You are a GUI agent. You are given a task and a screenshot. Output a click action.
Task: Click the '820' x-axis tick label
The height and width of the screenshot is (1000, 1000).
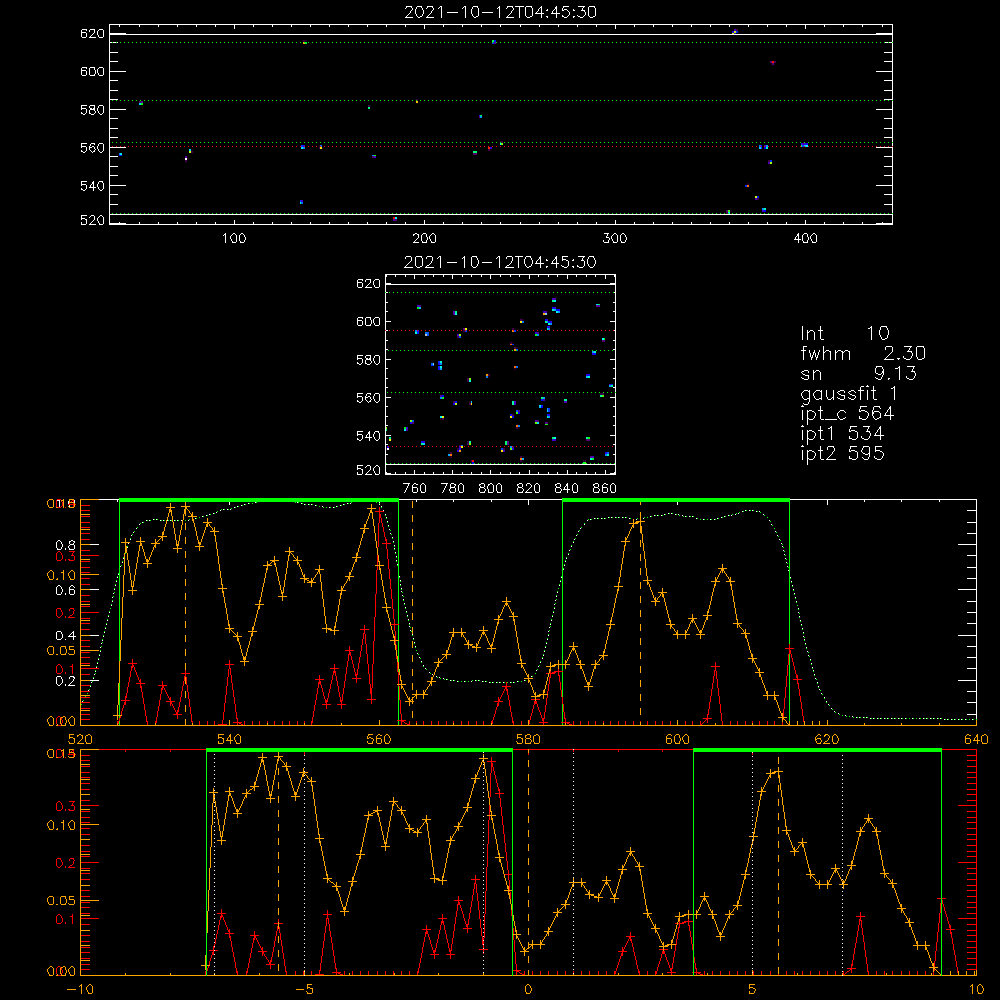[529, 489]
